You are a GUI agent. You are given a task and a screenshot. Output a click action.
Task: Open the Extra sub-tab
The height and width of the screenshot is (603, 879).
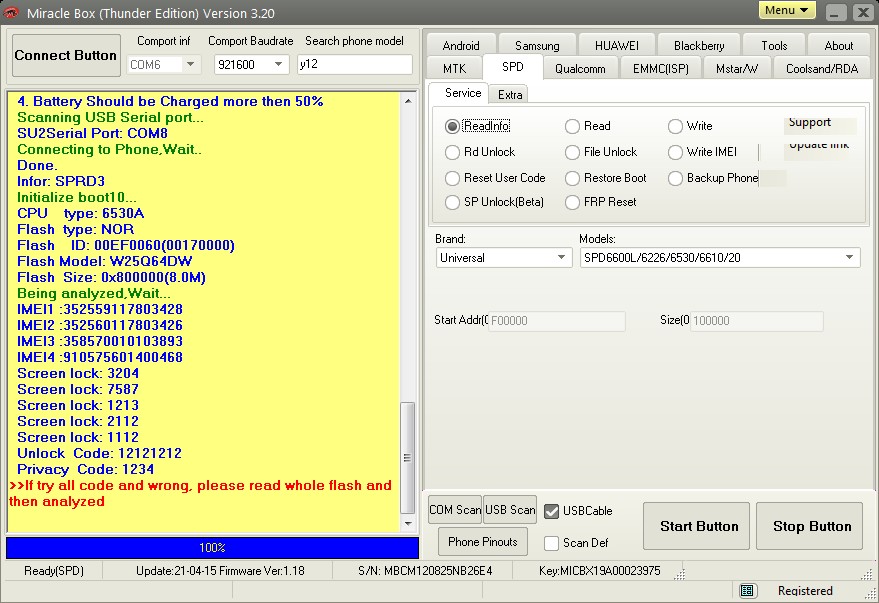(510, 95)
